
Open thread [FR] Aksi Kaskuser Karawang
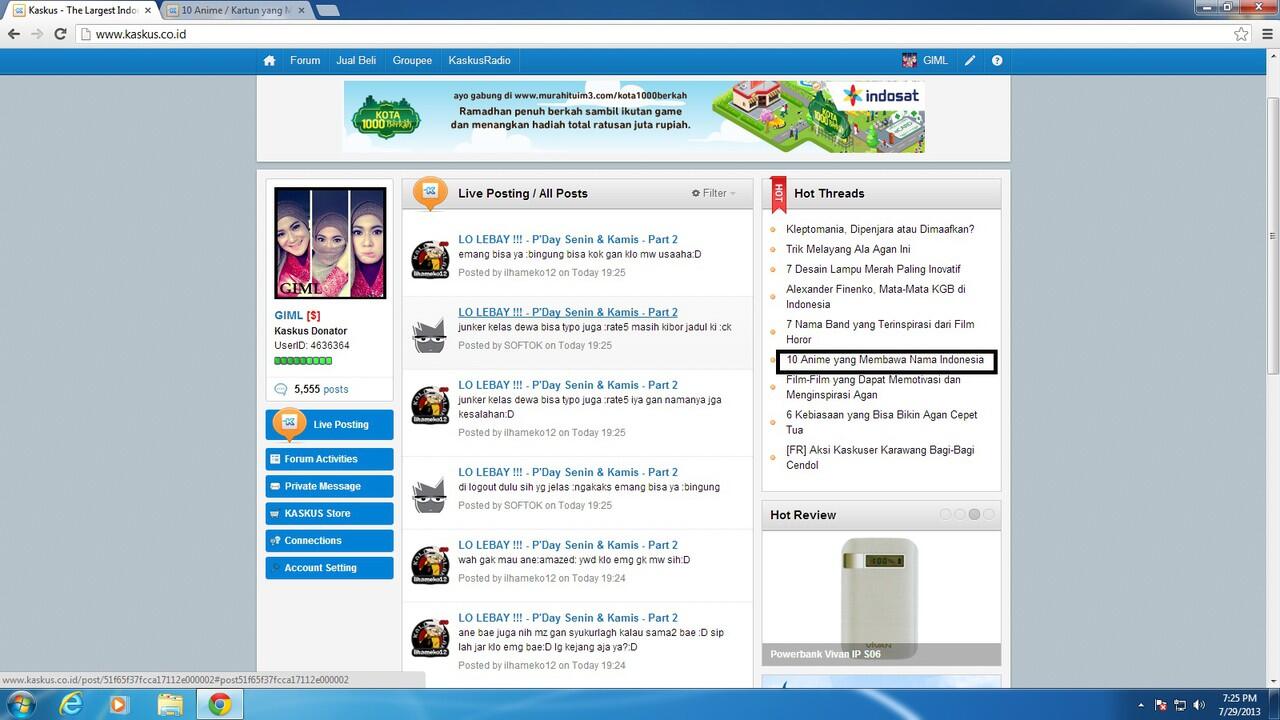pos(880,457)
